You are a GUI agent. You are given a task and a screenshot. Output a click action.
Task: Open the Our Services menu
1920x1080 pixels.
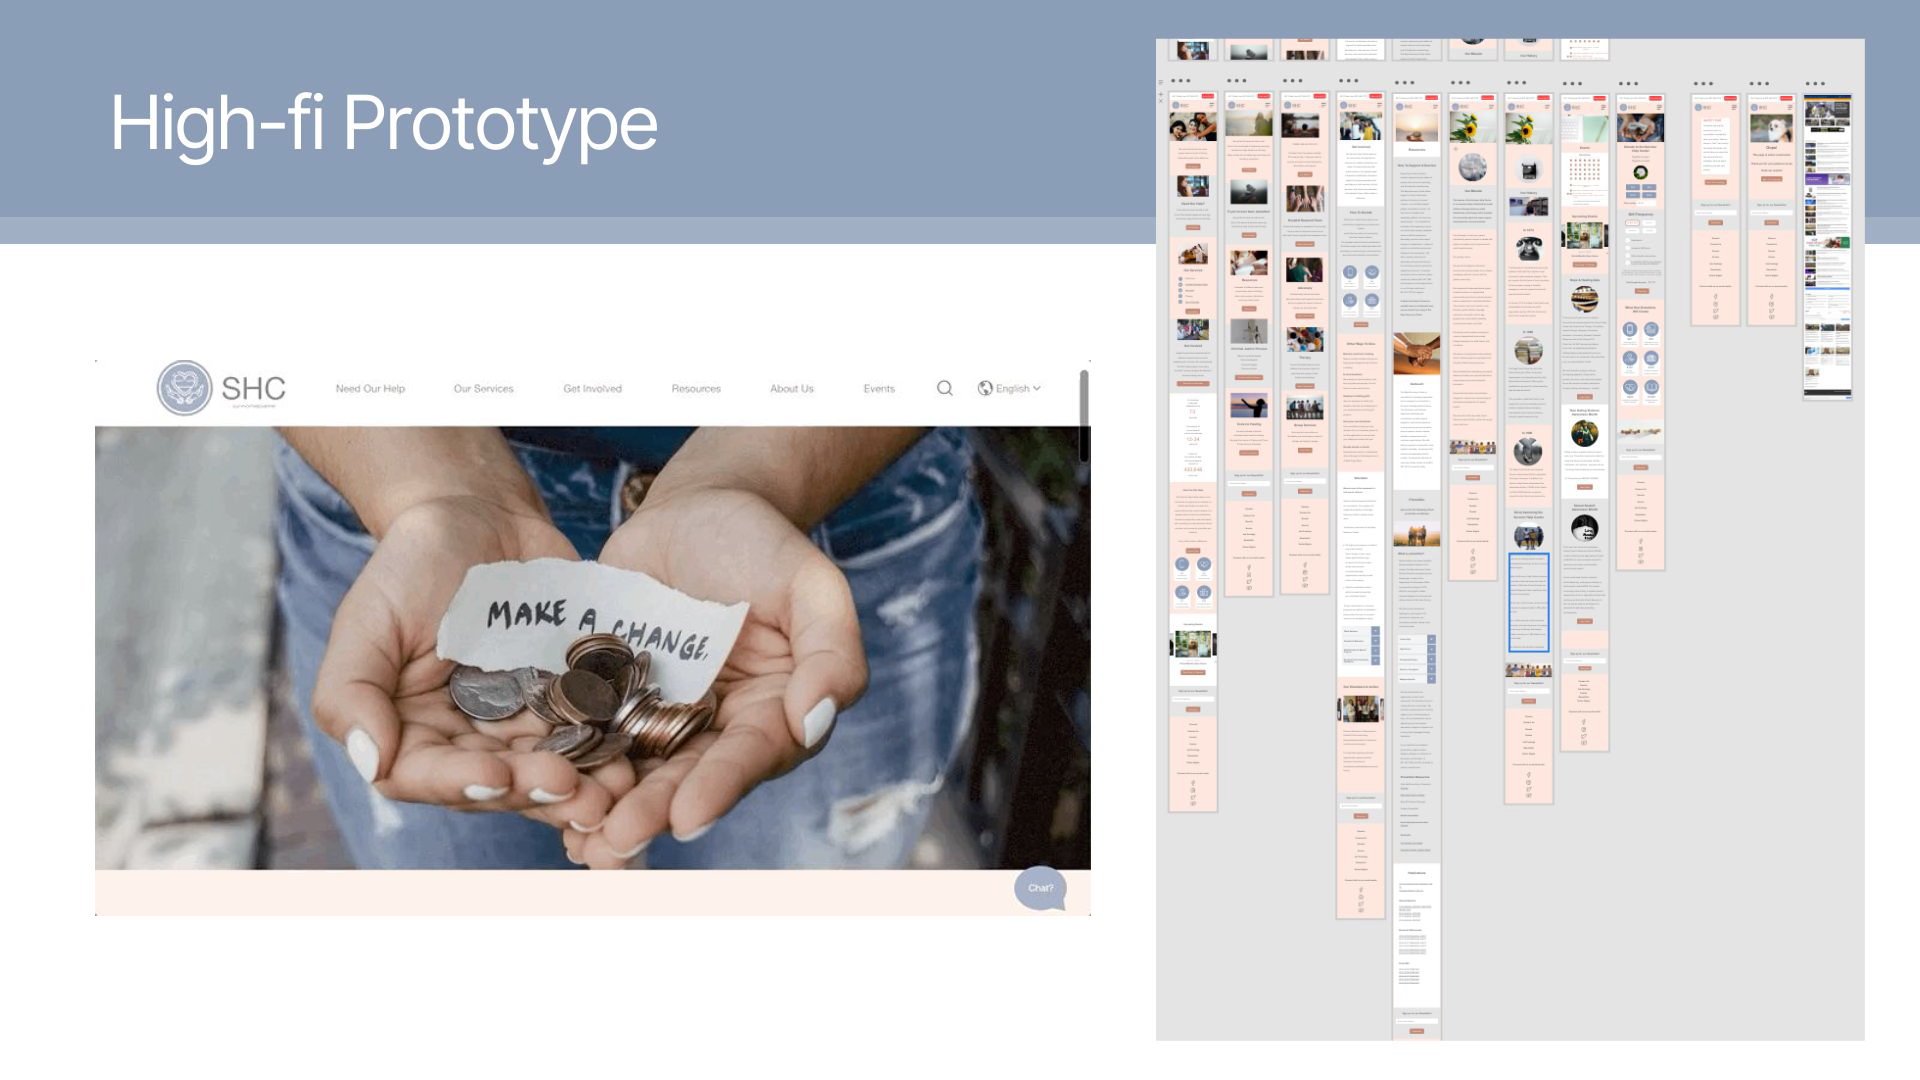point(483,388)
